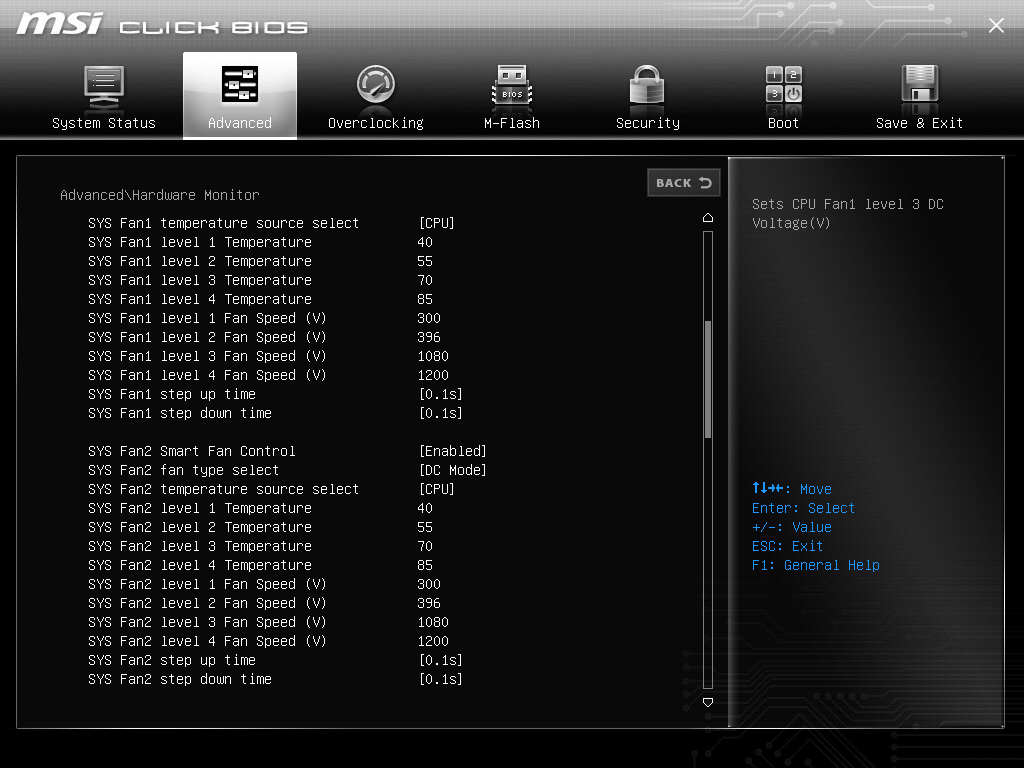This screenshot has height=768, width=1024.
Task: Select SYS Fan1 level 2 Fan Speed 396
Action: tap(429, 337)
